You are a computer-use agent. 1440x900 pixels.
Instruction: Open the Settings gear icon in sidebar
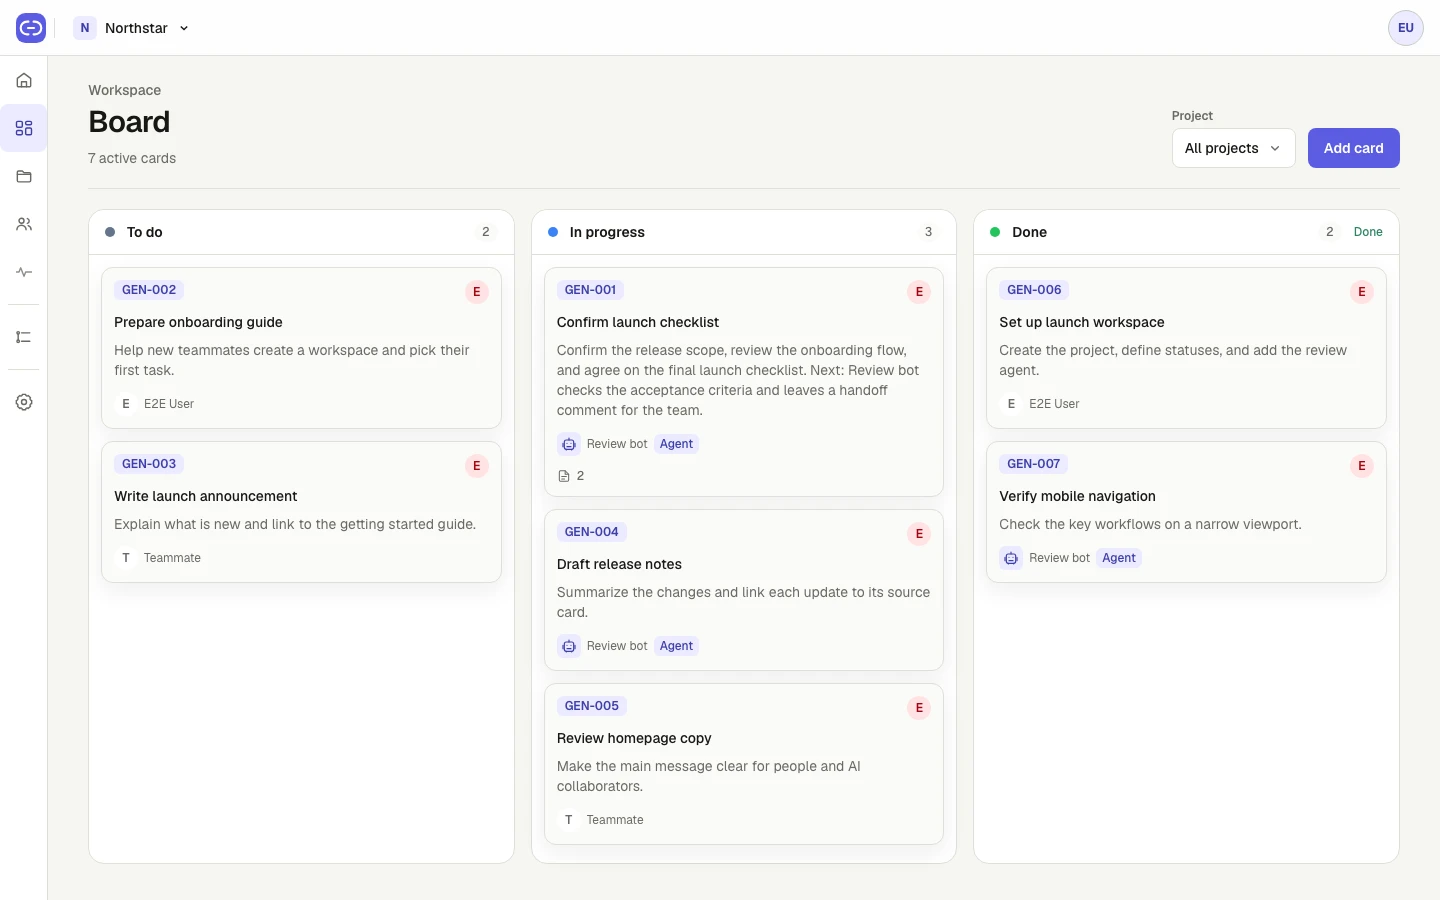[x=24, y=402]
